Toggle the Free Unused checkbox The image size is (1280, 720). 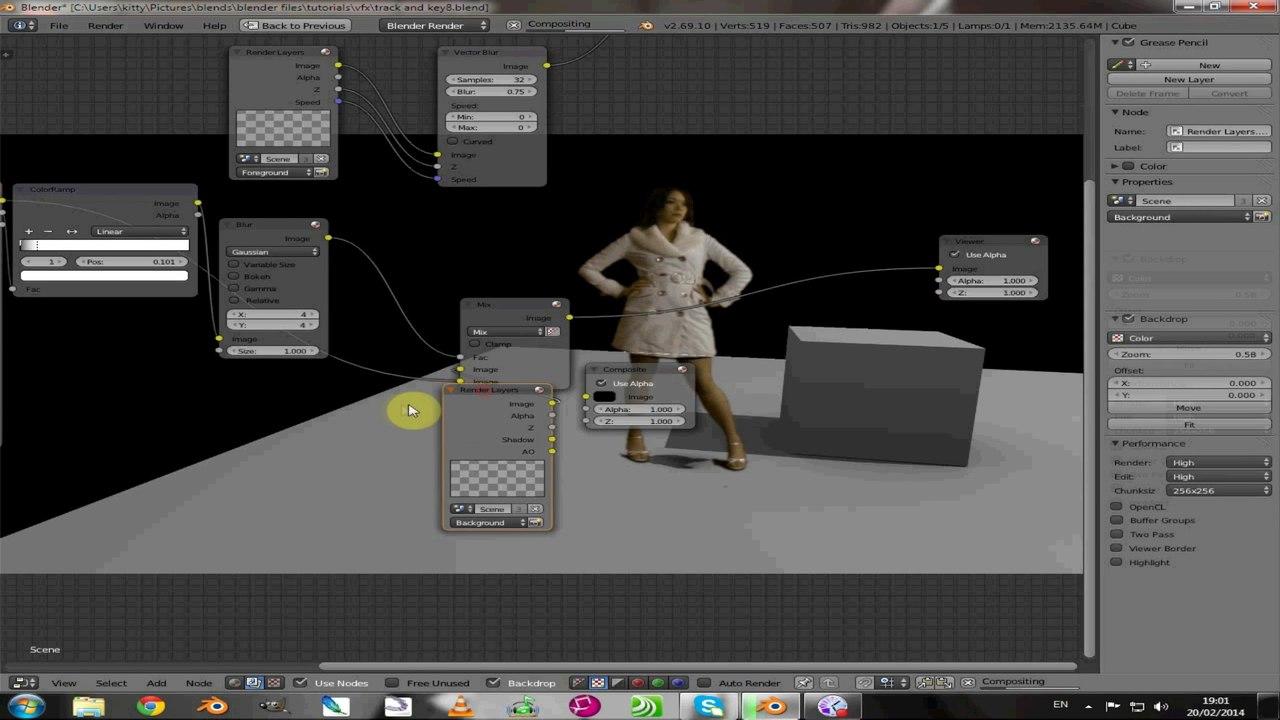tap(392, 683)
